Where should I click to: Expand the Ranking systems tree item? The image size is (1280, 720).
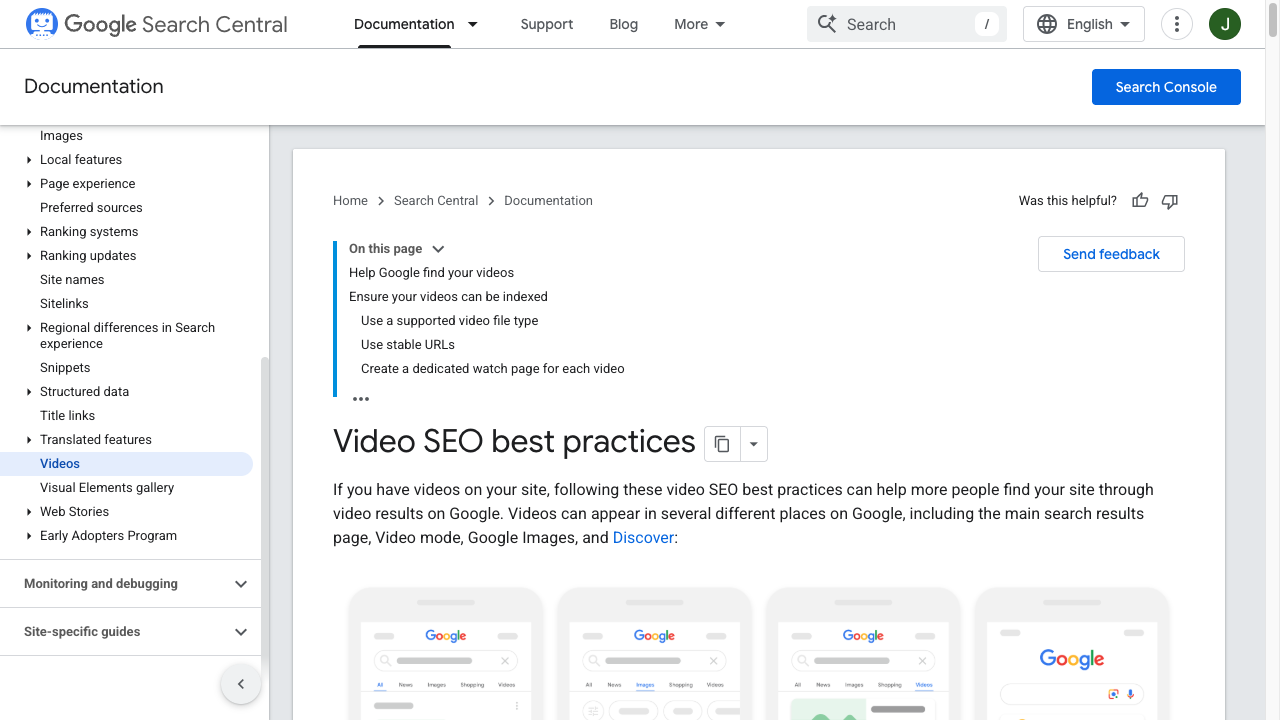[29, 232]
